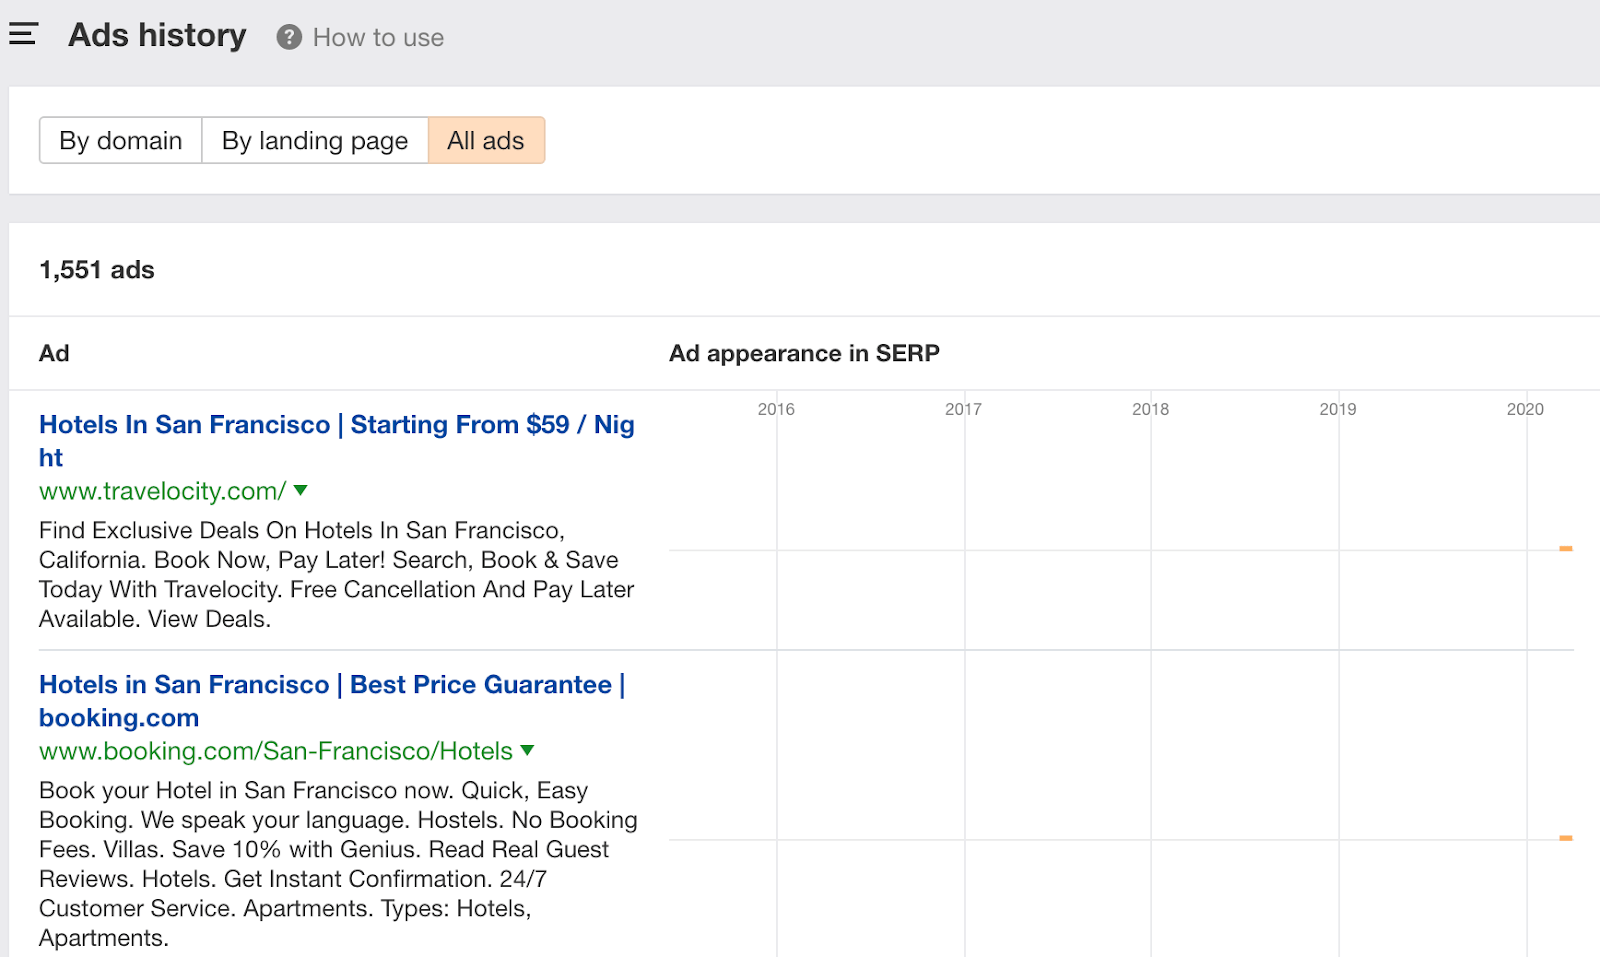Expand the dropdown arrow beside travelocity.com URL
Screen dimensions: 1600x957
click(301, 491)
